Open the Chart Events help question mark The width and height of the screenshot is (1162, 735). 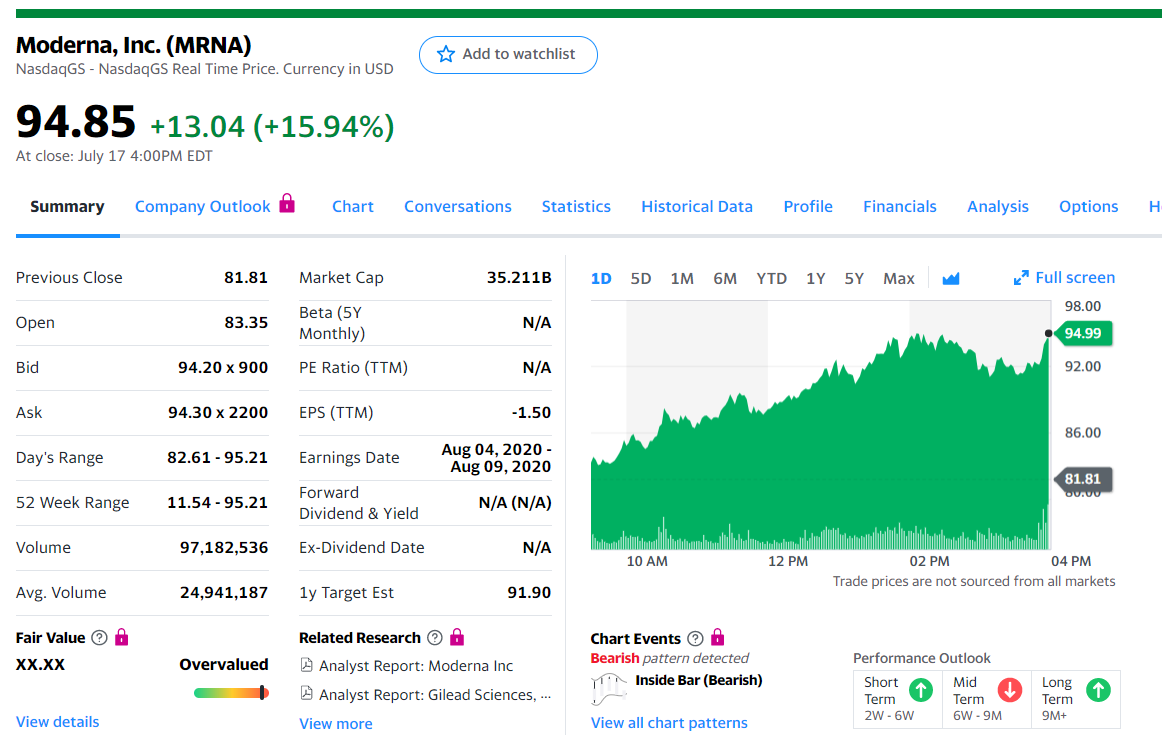695,639
